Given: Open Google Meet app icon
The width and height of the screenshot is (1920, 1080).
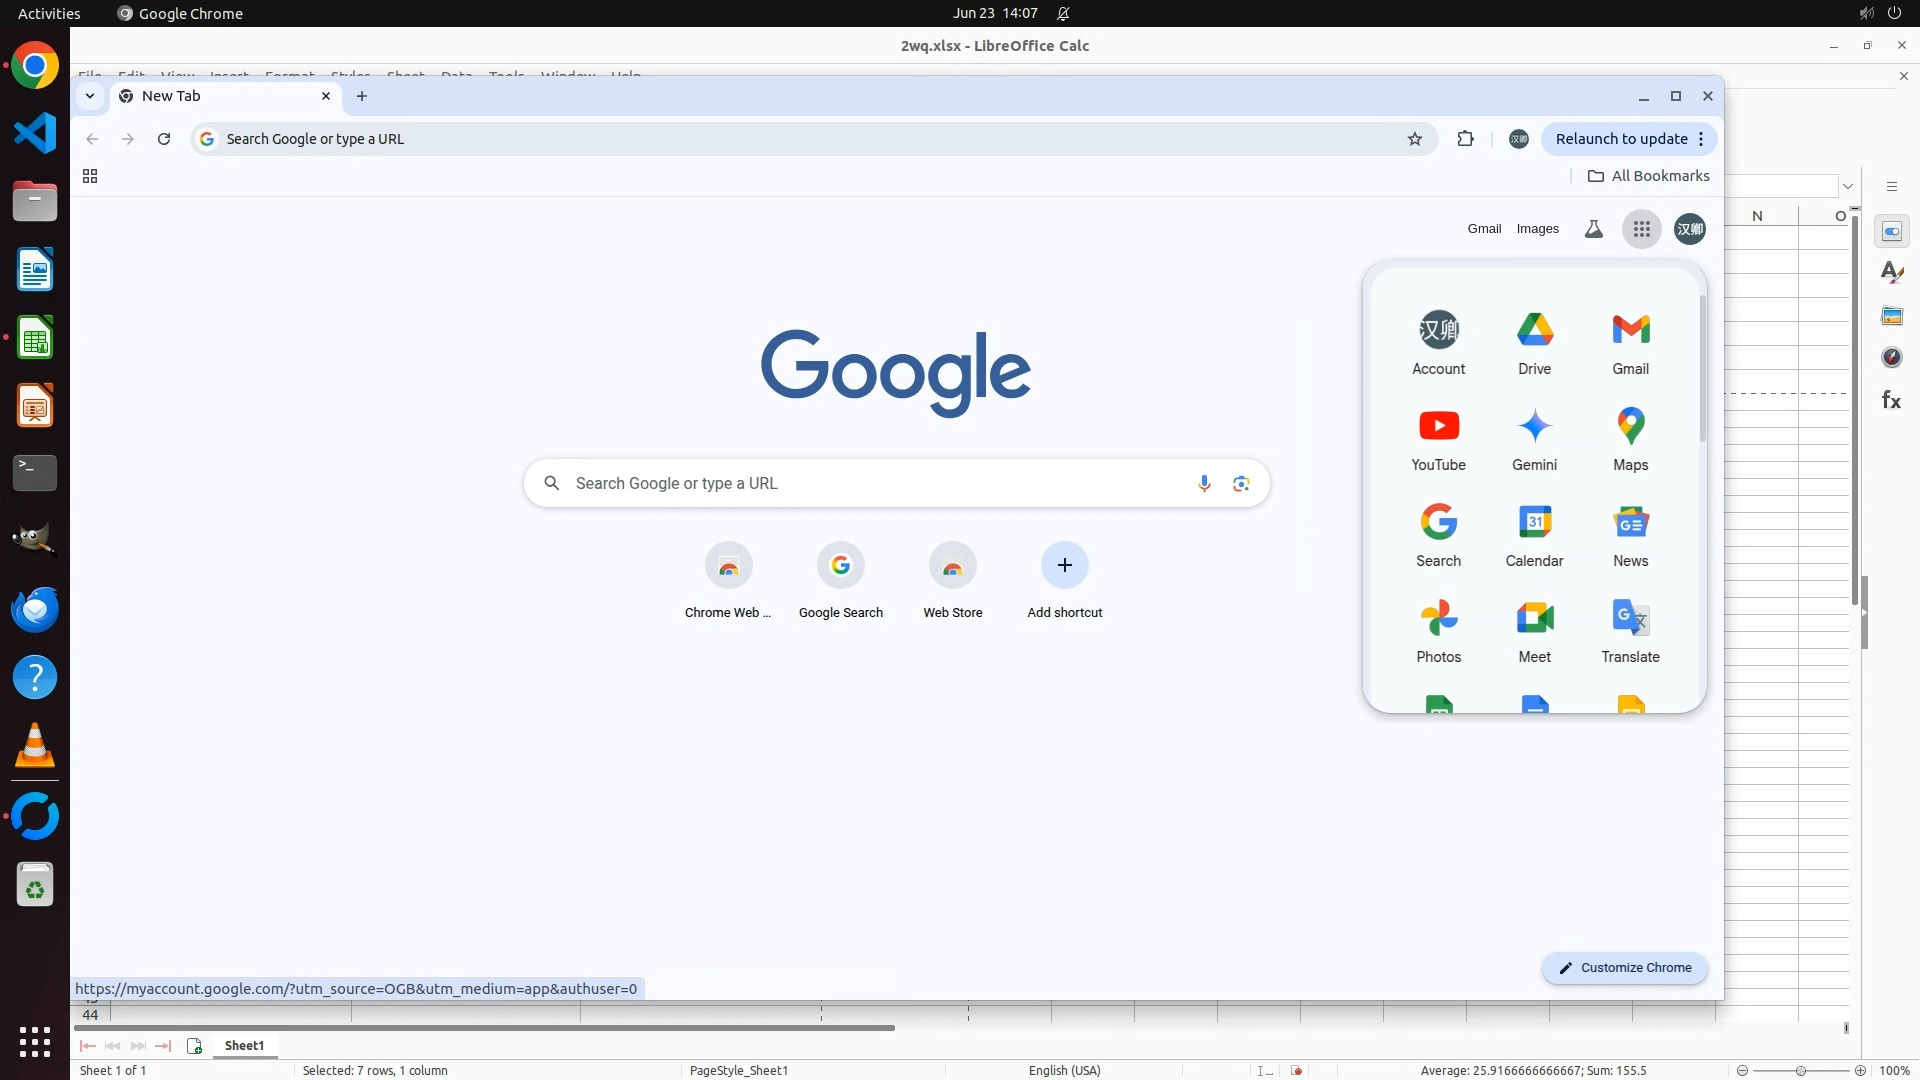Looking at the screenshot, I should [1534, 630].
